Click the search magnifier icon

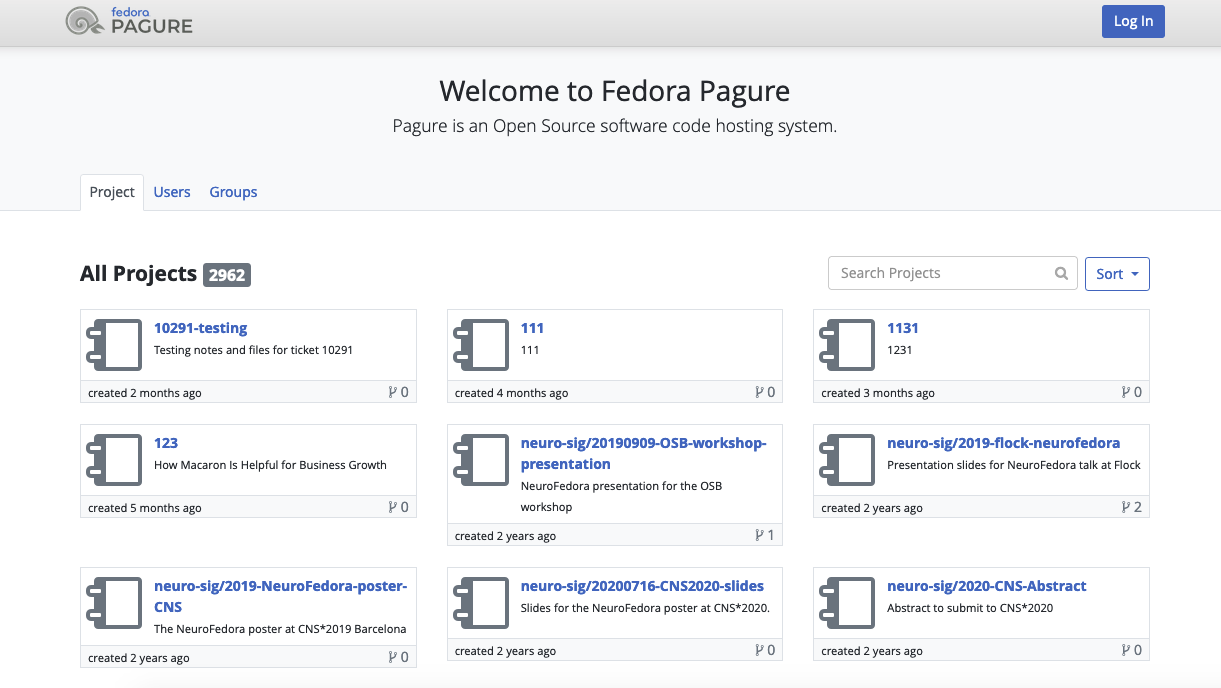click(1061, 273)
